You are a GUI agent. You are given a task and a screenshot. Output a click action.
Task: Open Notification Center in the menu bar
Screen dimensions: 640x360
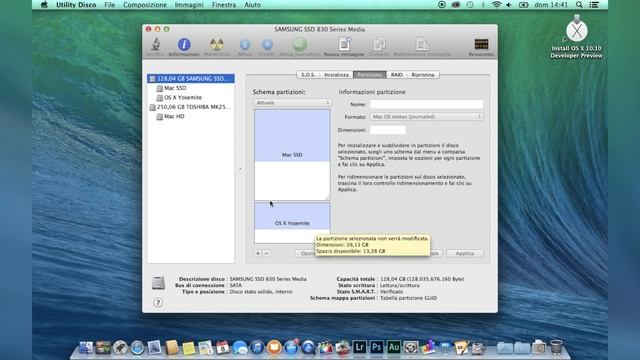pyautogui.click(x=594, y=5)
